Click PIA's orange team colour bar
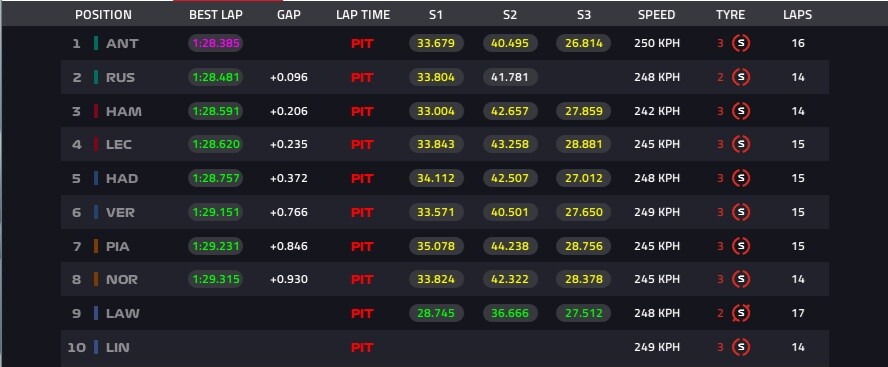Image resolution: width=888 pixels, height=367 pixels. (96, 246)
